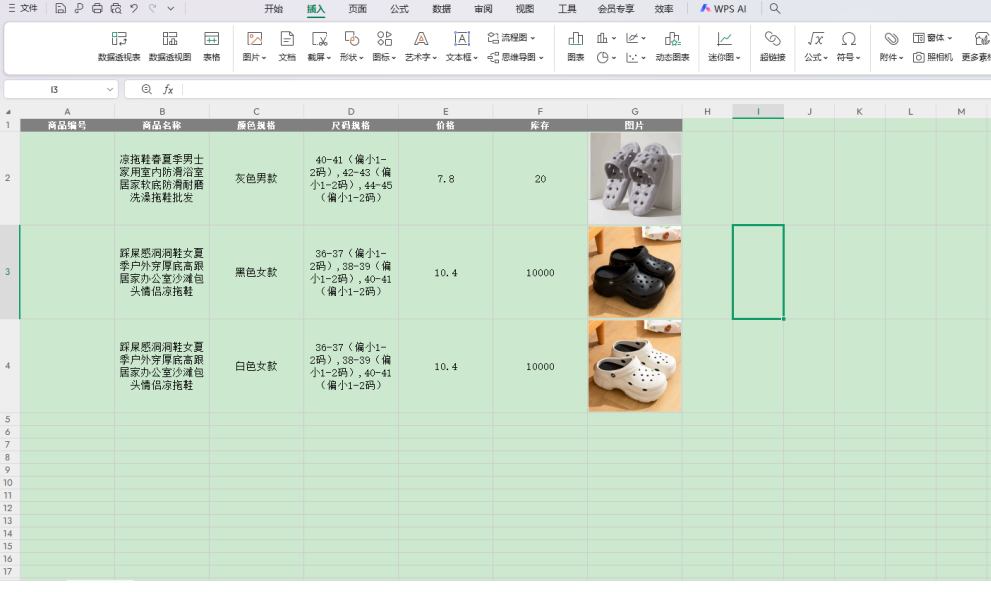Viewport: 991px width, 592px height.
Task: Open the 文件 menu
Action: pyautogui.click(x=23, y=9)
